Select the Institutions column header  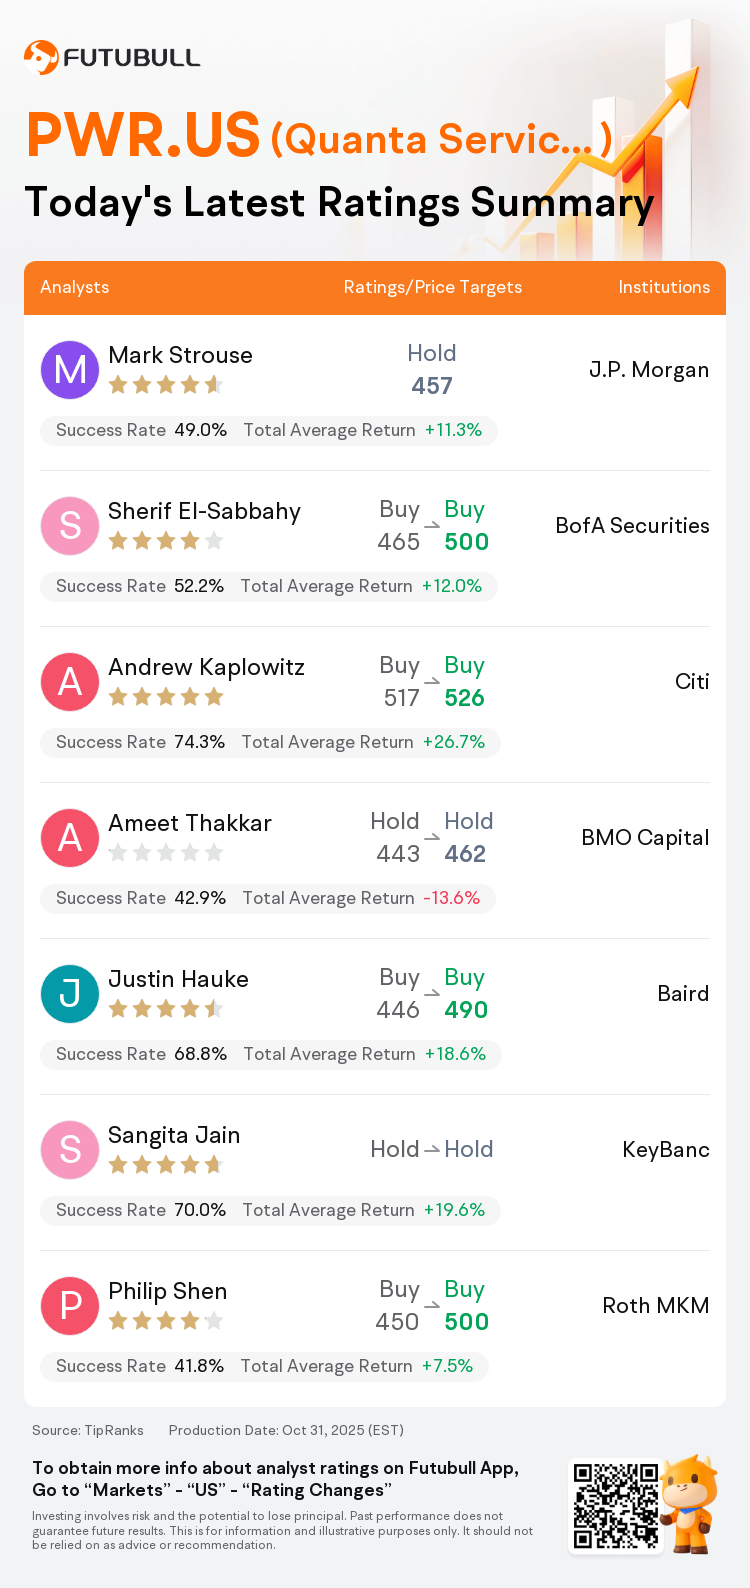point(664,287)
